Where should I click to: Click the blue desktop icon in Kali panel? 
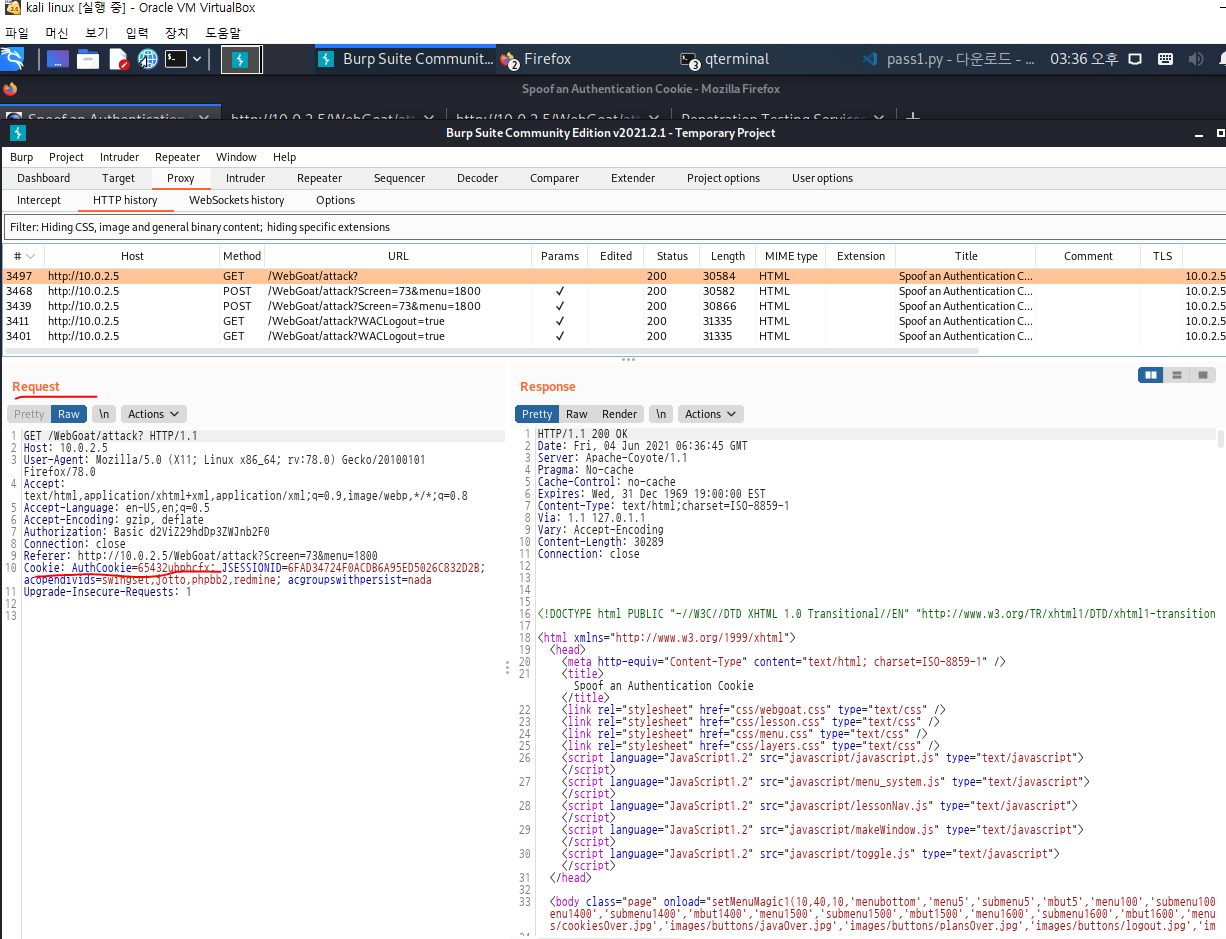pyautogui.click(x=58, y=60)
